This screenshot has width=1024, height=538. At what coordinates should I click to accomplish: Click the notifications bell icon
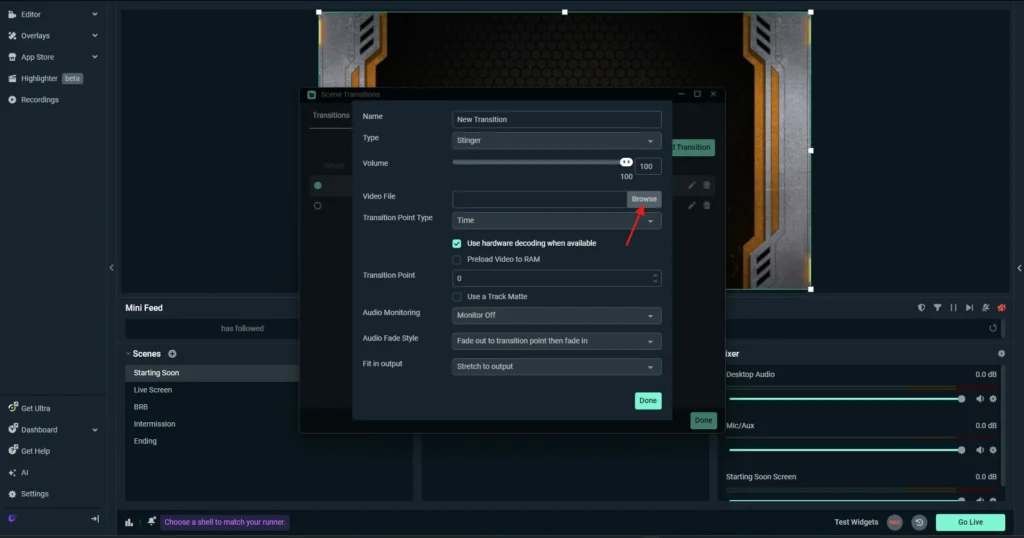[x=151, y=522]
